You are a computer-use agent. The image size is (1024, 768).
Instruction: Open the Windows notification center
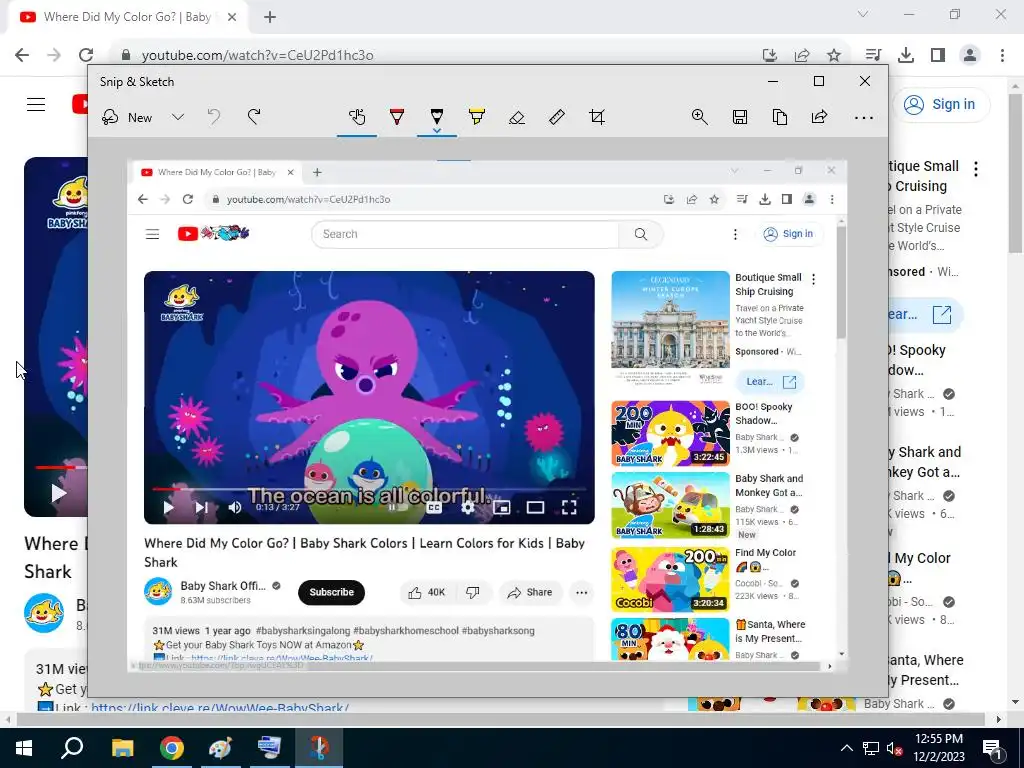coord(993,748)
